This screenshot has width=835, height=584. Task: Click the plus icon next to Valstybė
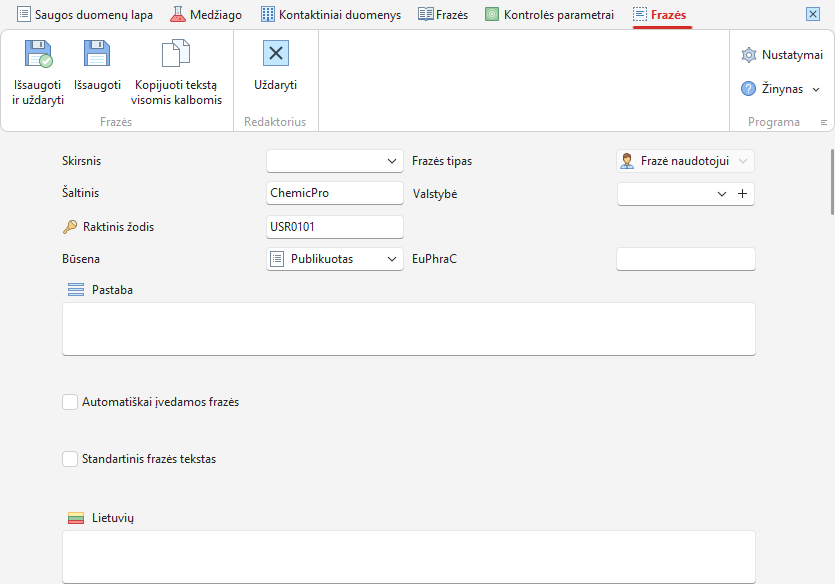[x=742, y=194]
